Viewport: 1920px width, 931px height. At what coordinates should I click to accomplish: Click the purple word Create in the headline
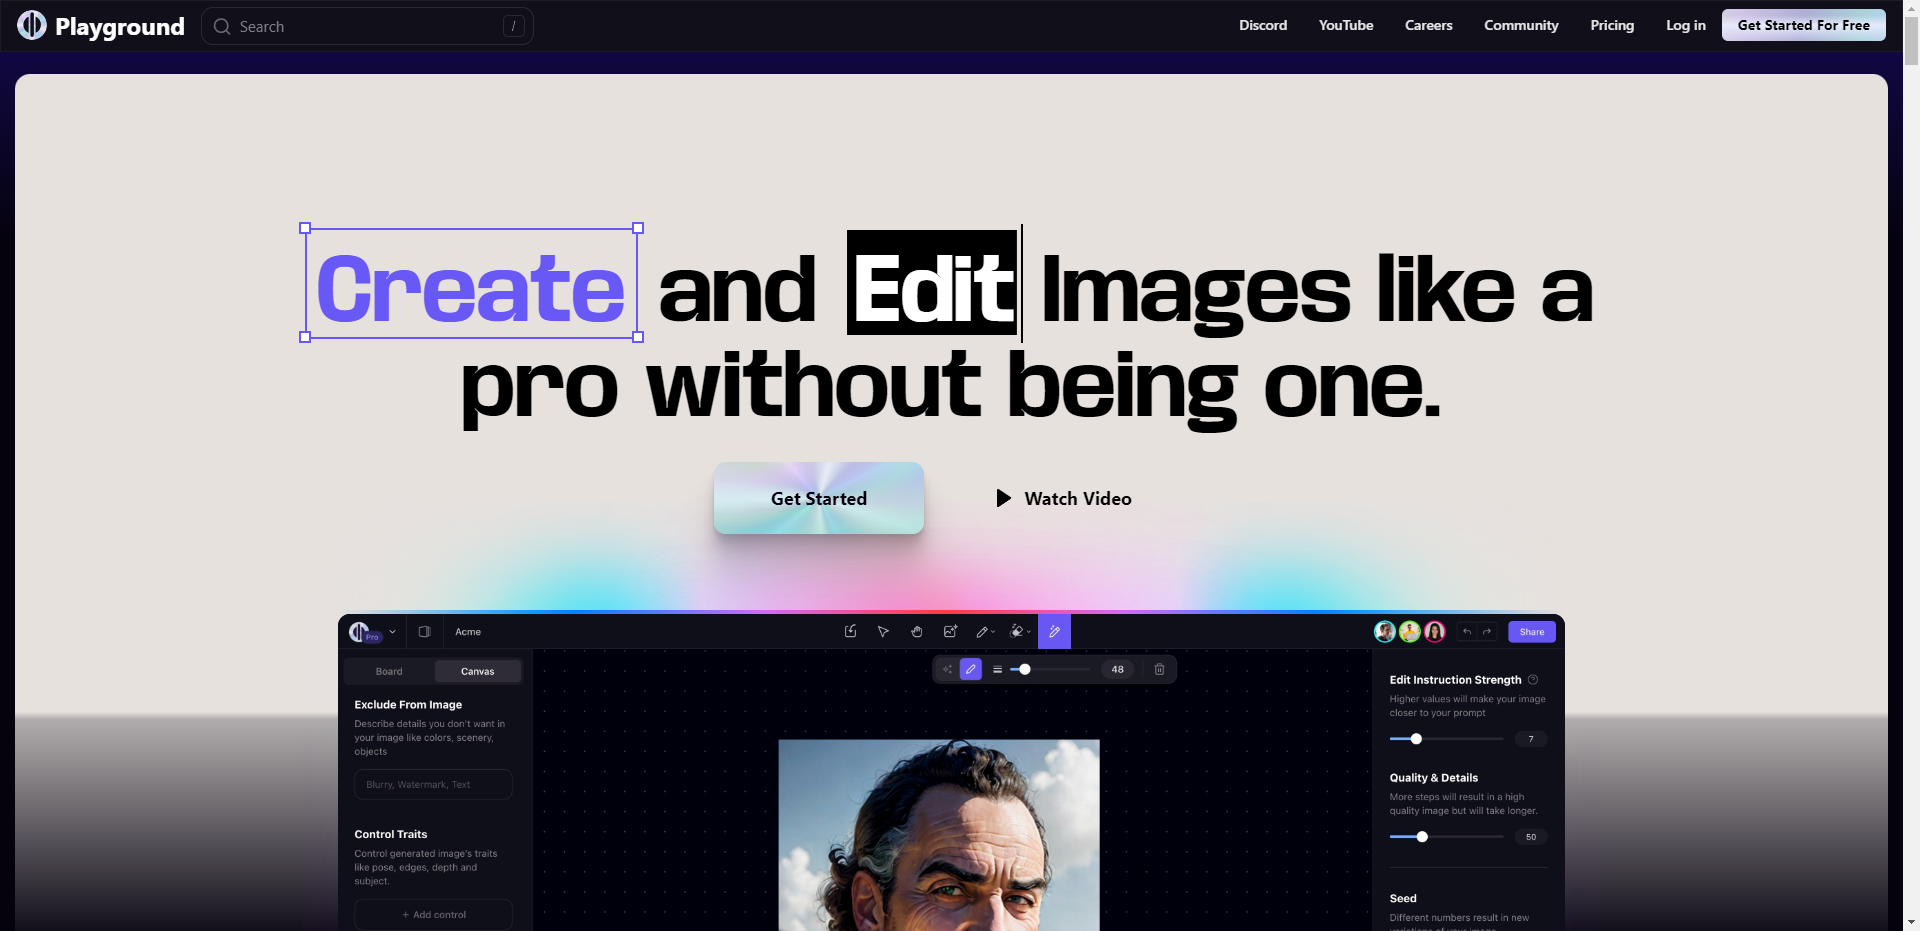pyautogui.click(x=471, y=288)
